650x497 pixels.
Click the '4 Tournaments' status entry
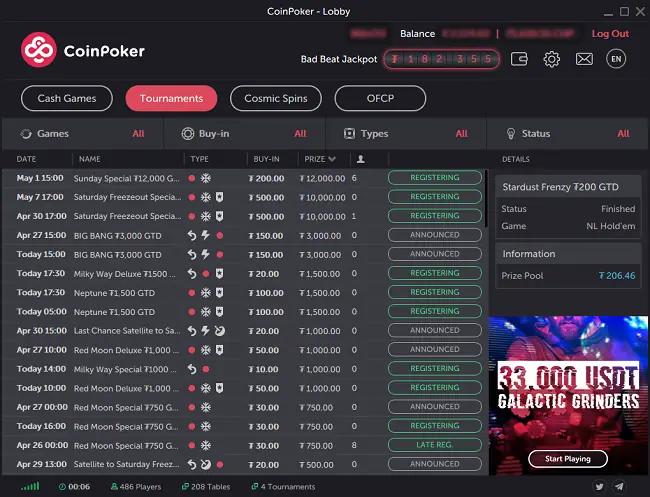pyautogui.click(x=284, y=487)
